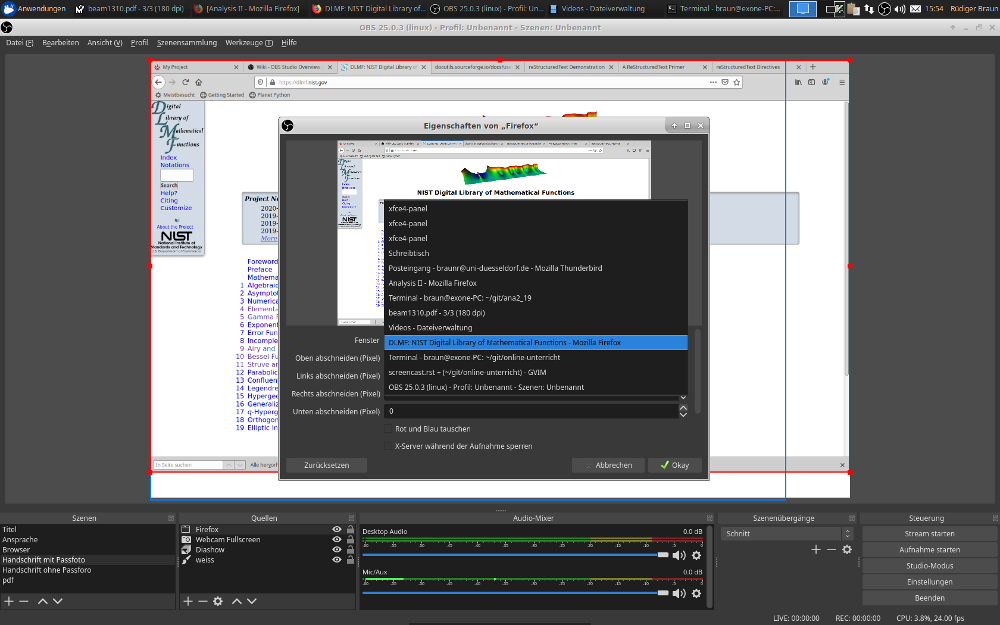Open the Bearbeiten menu

click(x=61, y=43)
